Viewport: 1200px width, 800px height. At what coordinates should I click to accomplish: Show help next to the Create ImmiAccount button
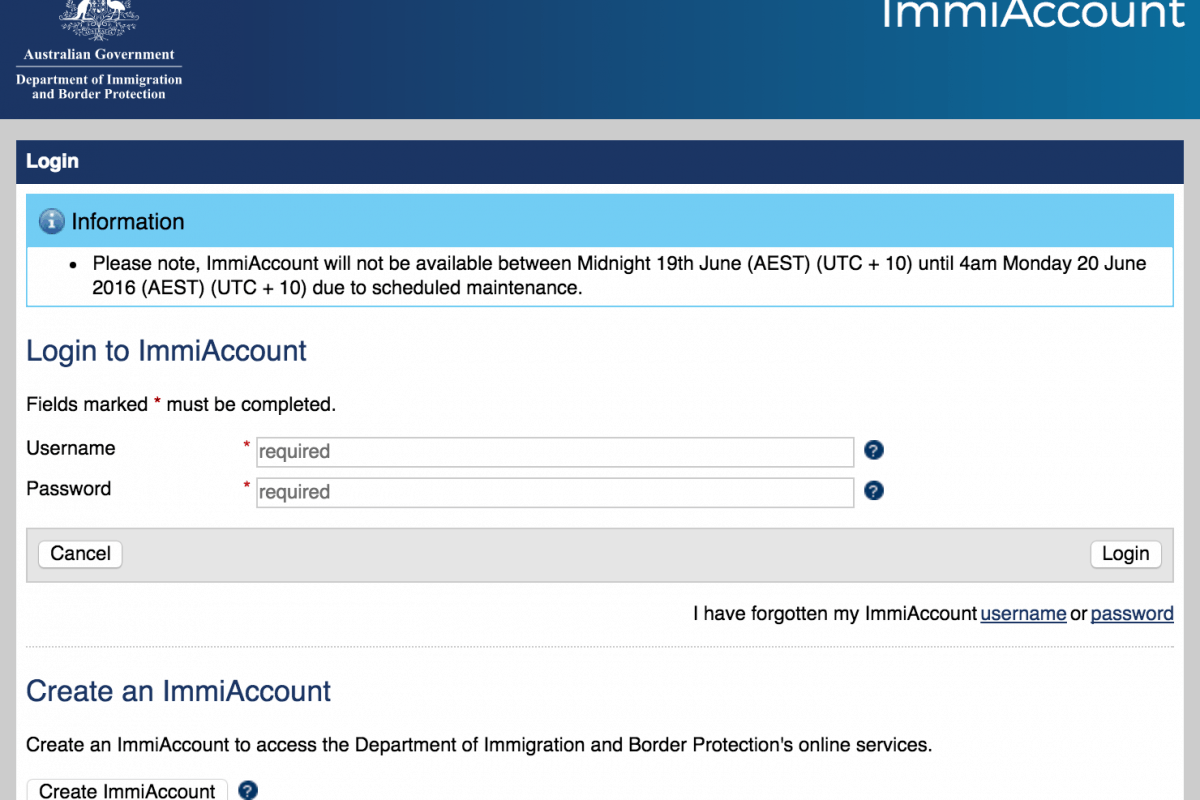pyautogui.click(x=248, y=790)
